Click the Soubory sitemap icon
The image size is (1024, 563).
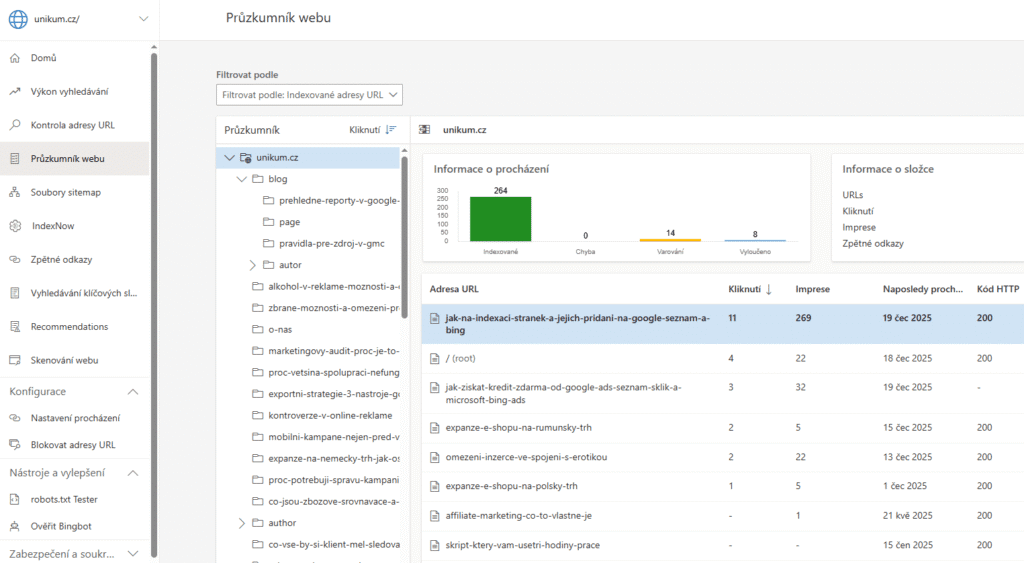tap(15, 192)
